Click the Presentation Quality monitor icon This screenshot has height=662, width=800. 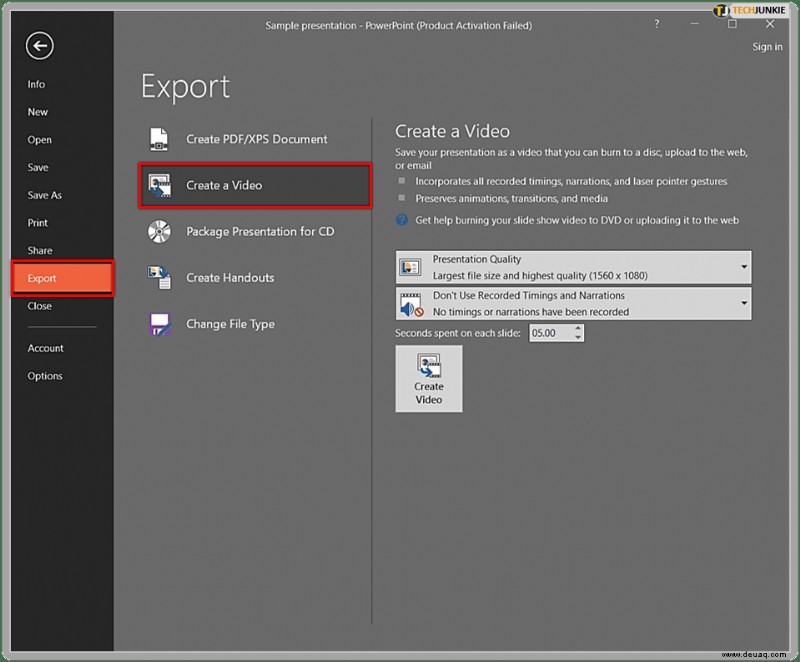coord(411,267)
